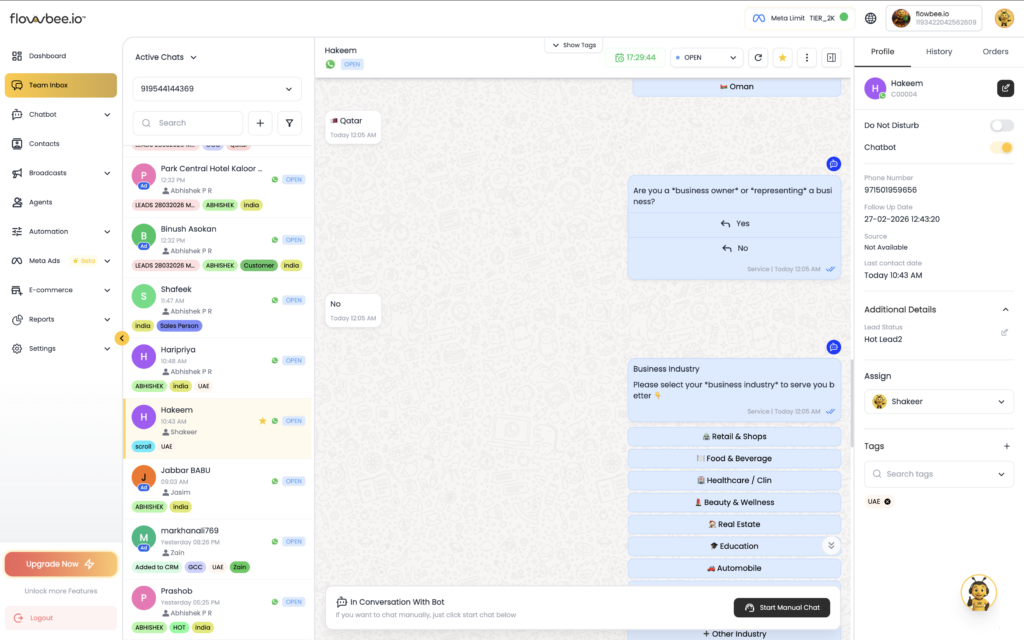Screen dimensions: 1024x640
Task: Click the plus icon beside search
Action: pyautogui.click(x=260, y=123)
